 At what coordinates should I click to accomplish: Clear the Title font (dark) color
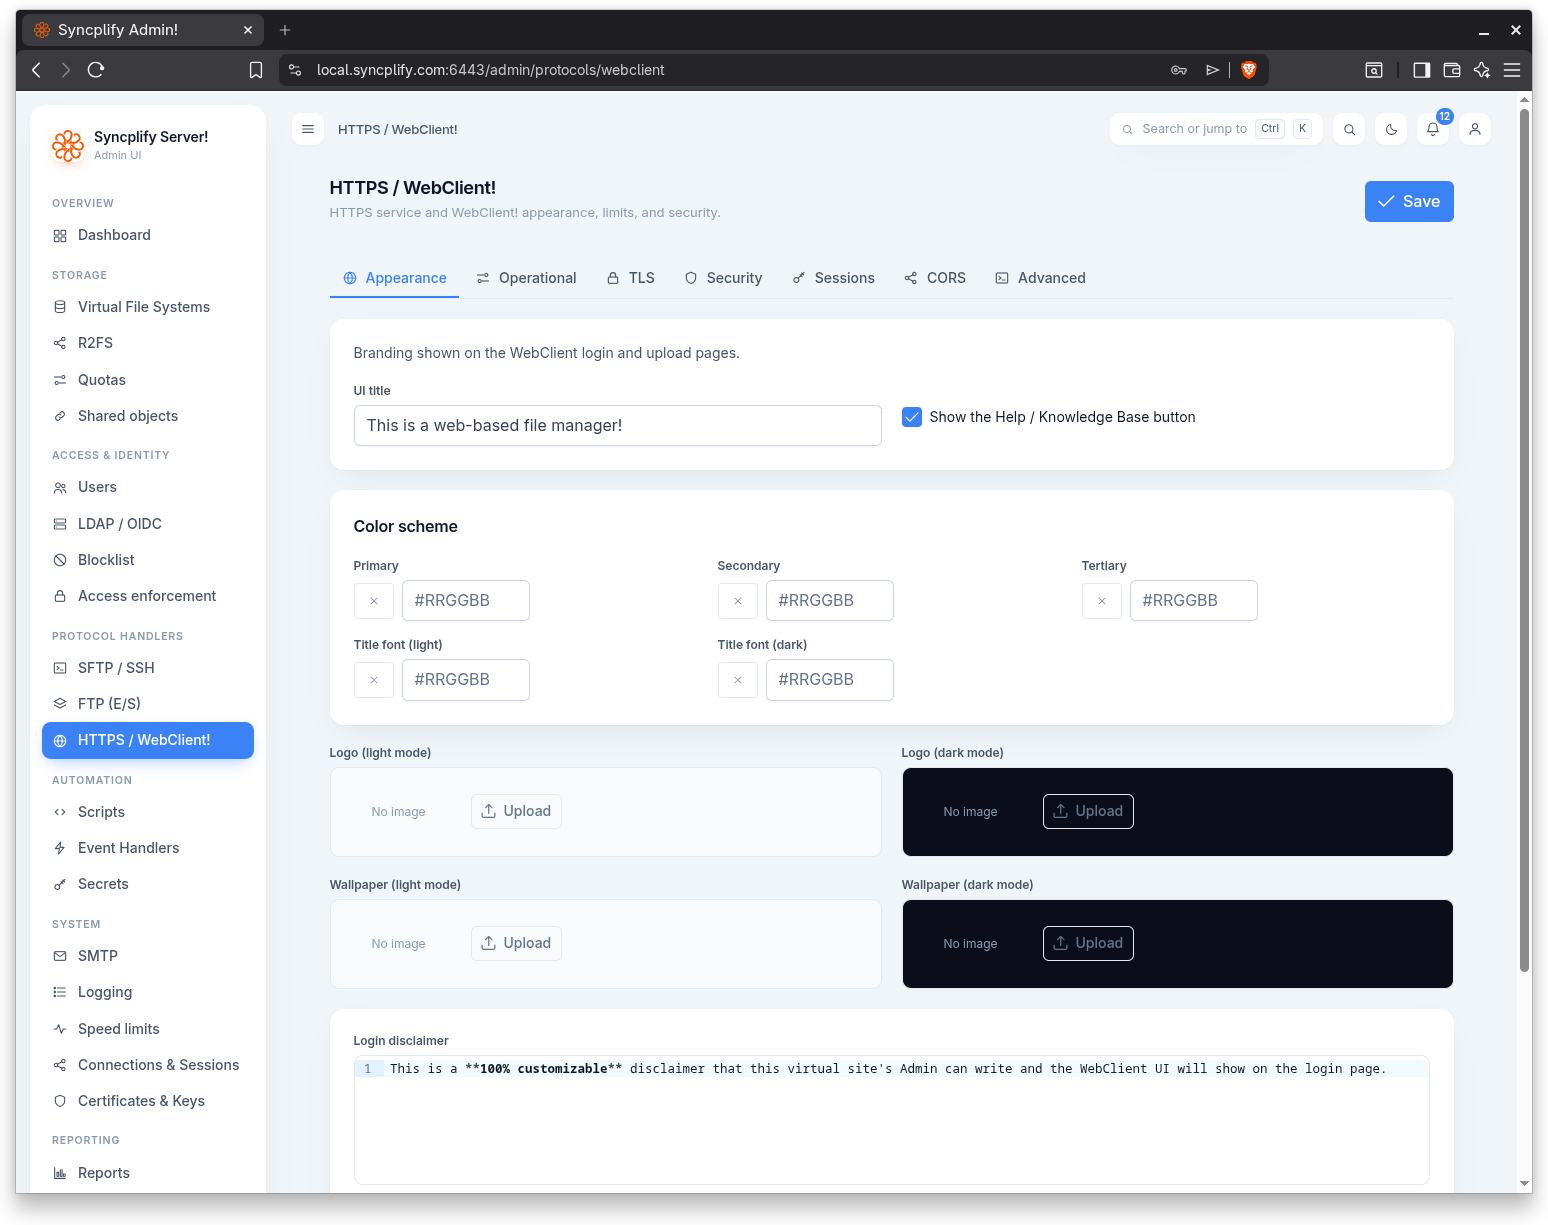pos(738,680)
